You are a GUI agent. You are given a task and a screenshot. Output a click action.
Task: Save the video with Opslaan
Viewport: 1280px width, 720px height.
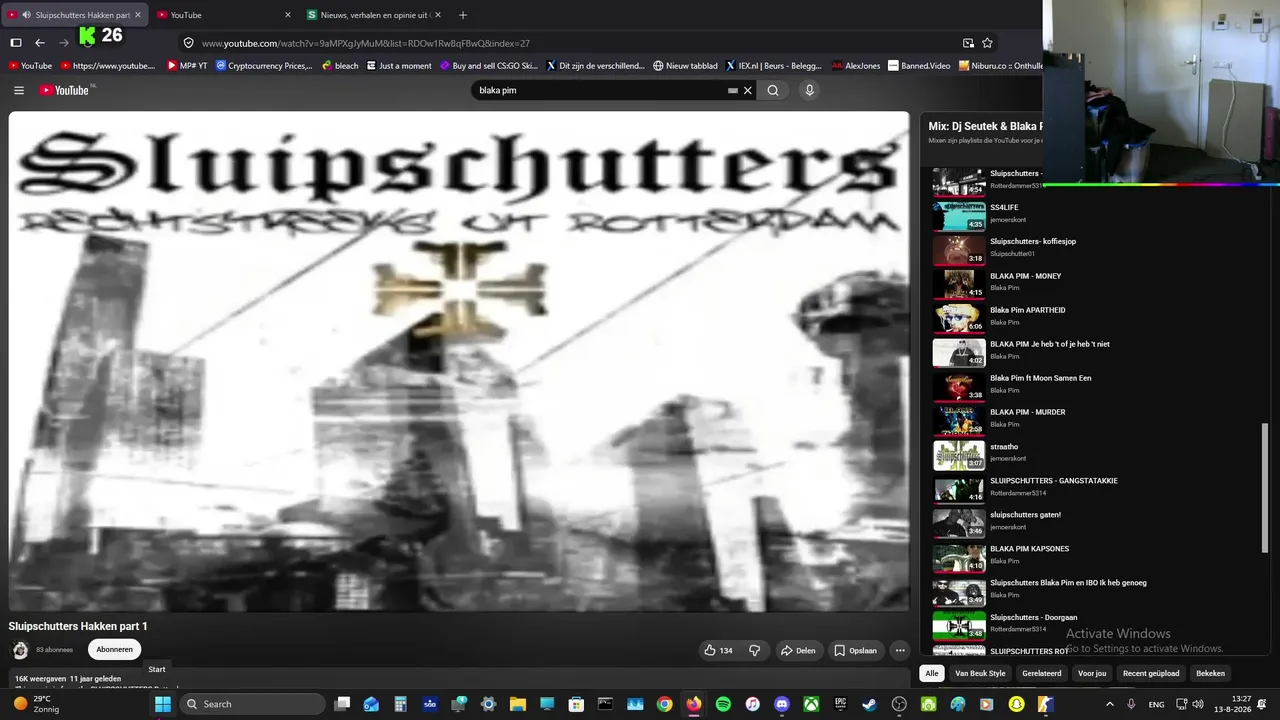pyautogui.click(x=855, y=650)
